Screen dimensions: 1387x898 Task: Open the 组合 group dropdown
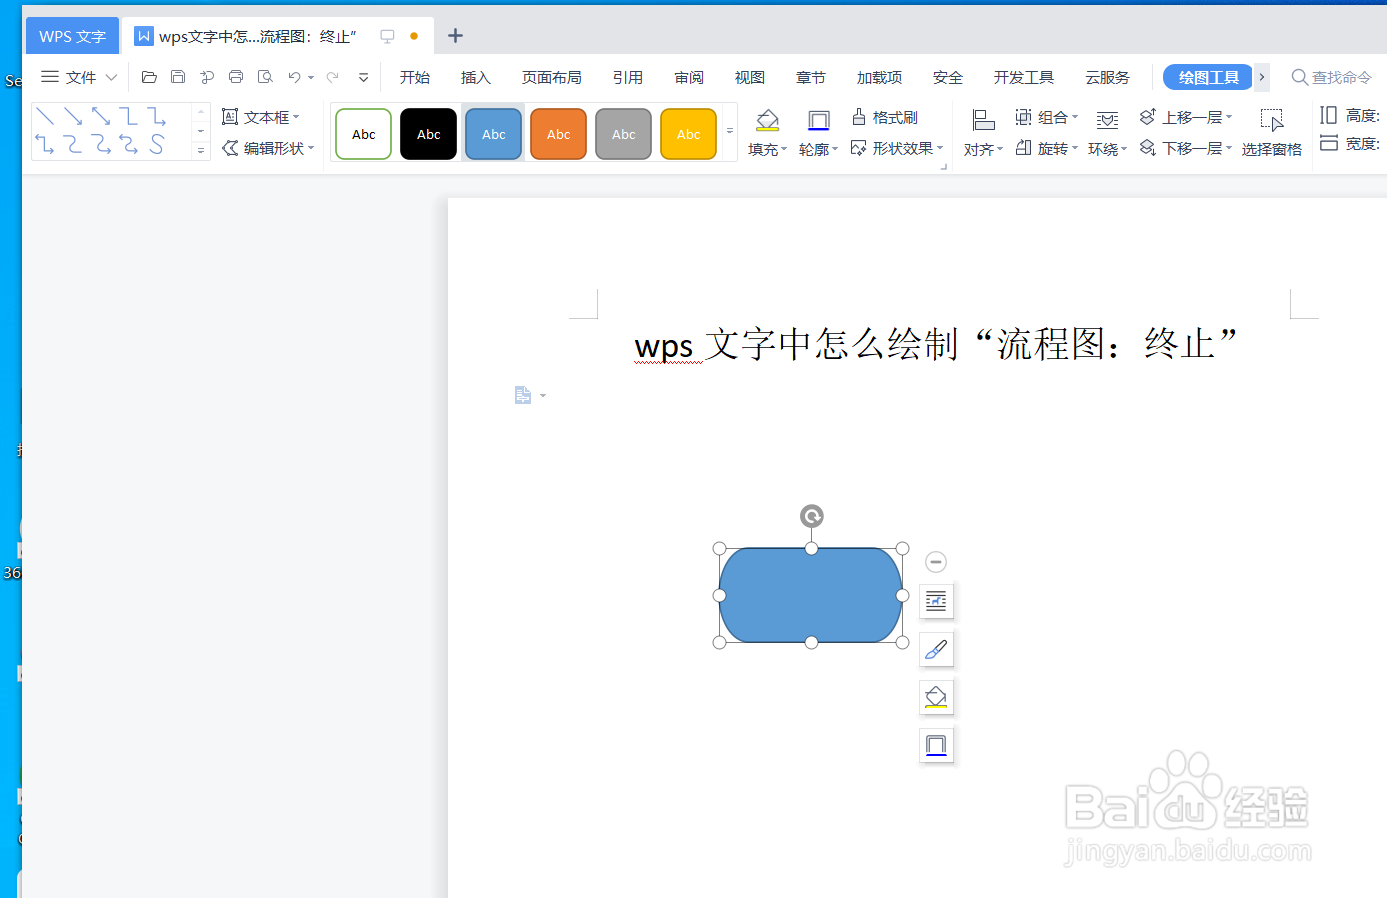1047,117
